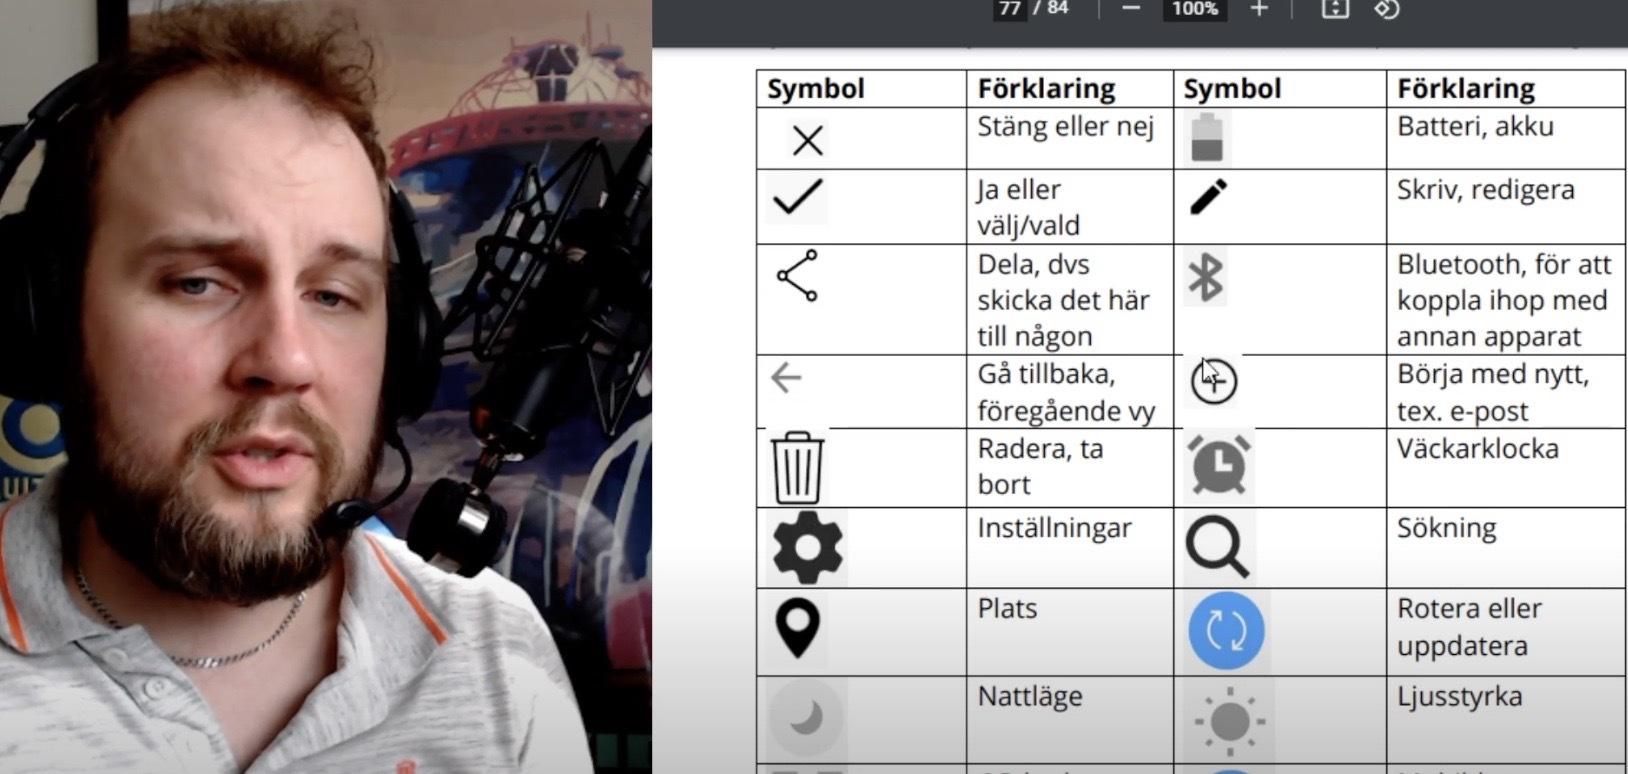1628x774 pixels.
Task: Click the night mode moon symbol
Action: pyautogui.click(x=806, y=717)
